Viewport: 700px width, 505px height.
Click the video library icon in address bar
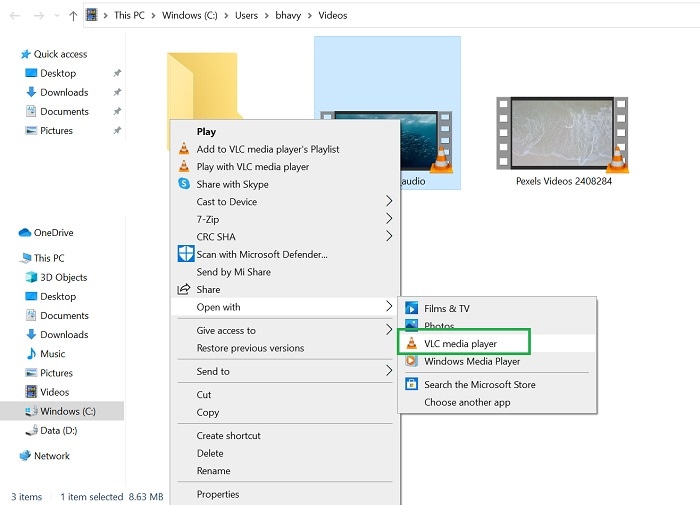point(92,15)
